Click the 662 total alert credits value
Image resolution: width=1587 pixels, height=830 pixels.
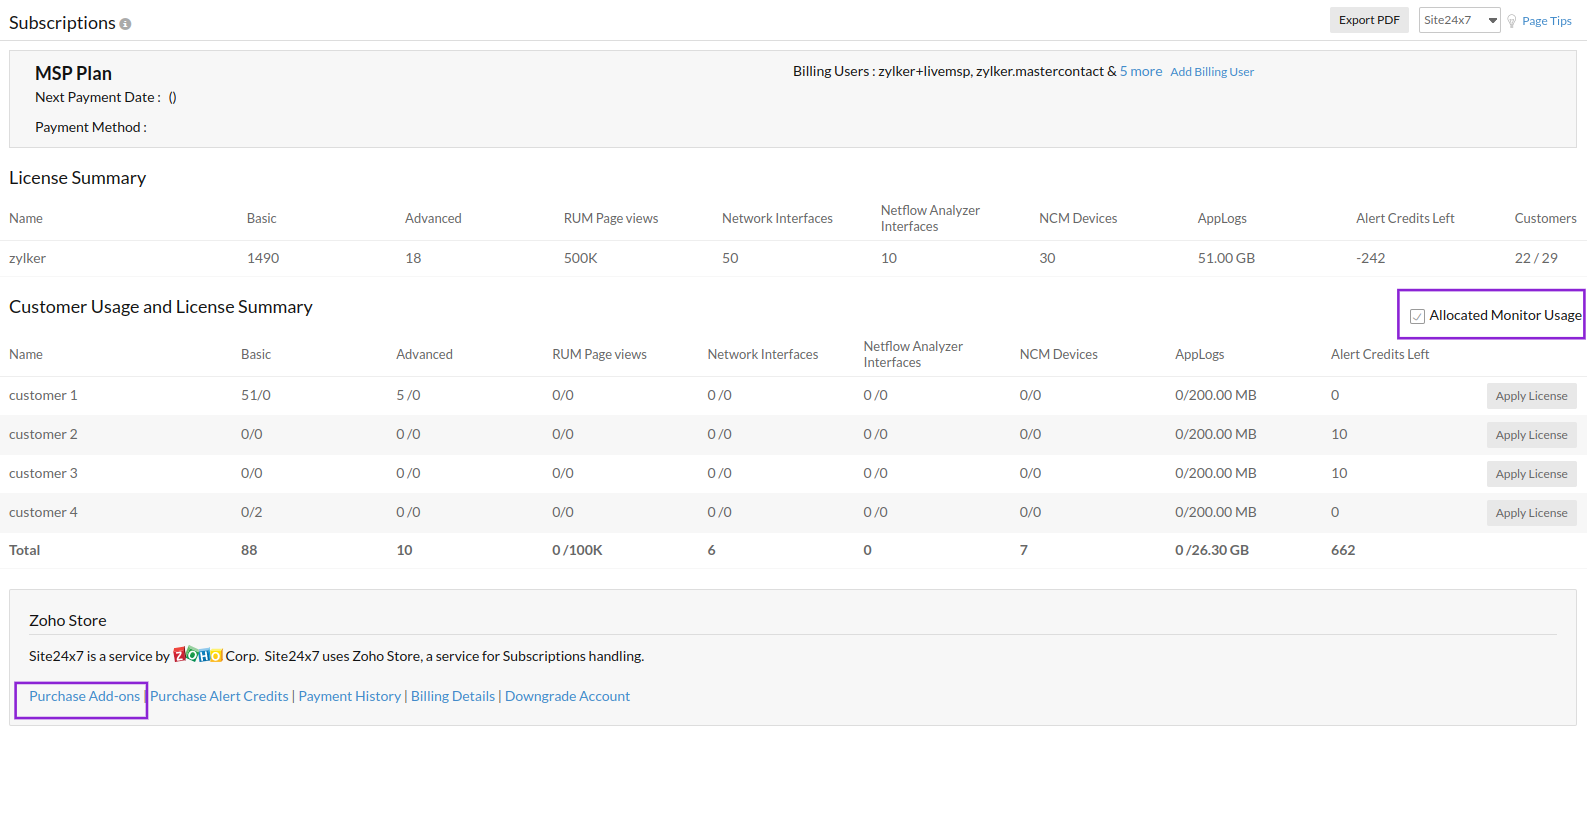[1343, 550]
